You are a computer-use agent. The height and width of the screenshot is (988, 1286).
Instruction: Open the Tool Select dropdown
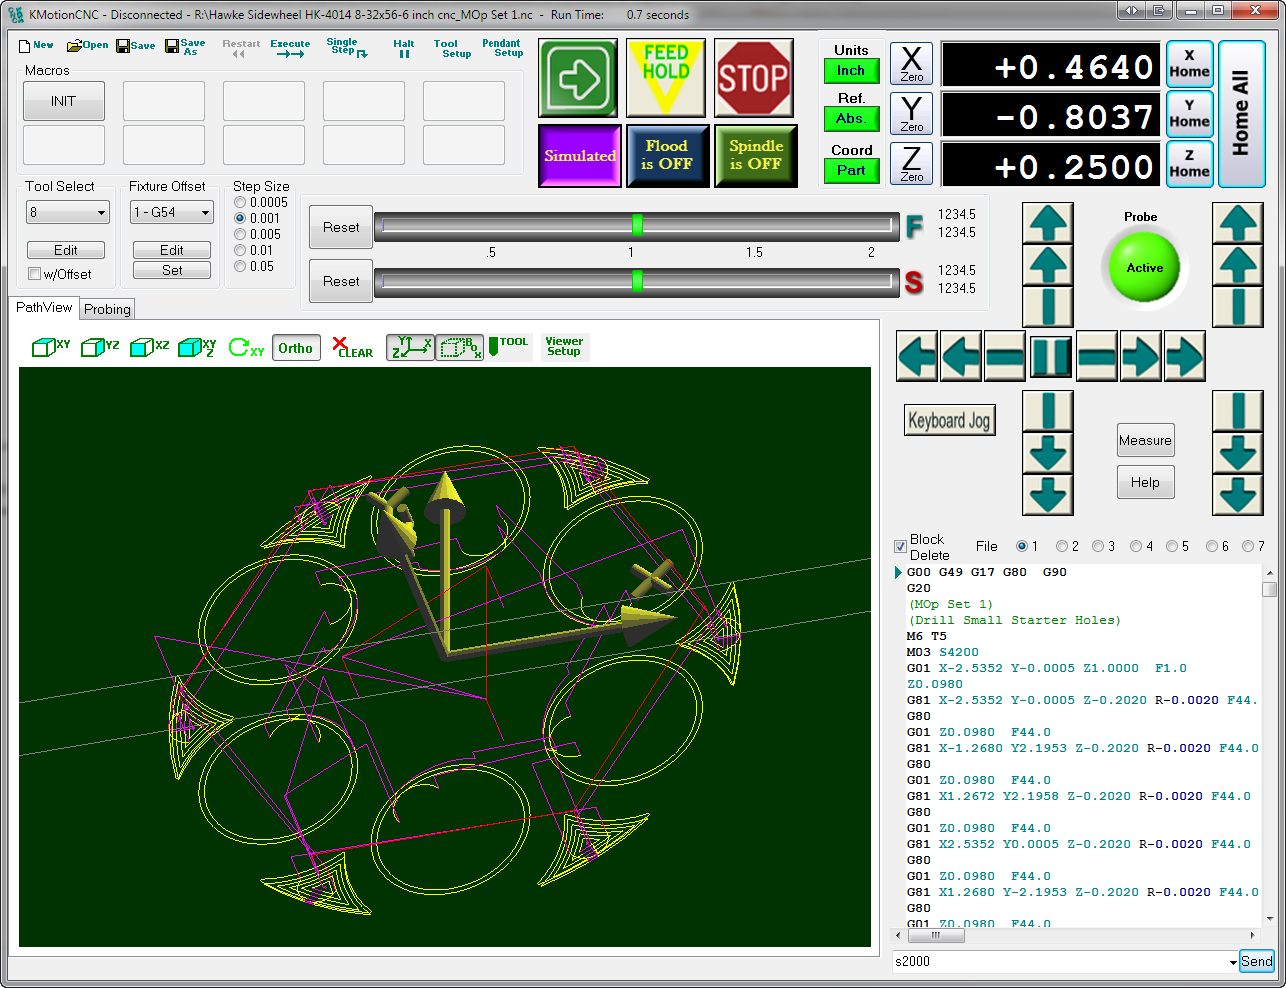(101, 213)
